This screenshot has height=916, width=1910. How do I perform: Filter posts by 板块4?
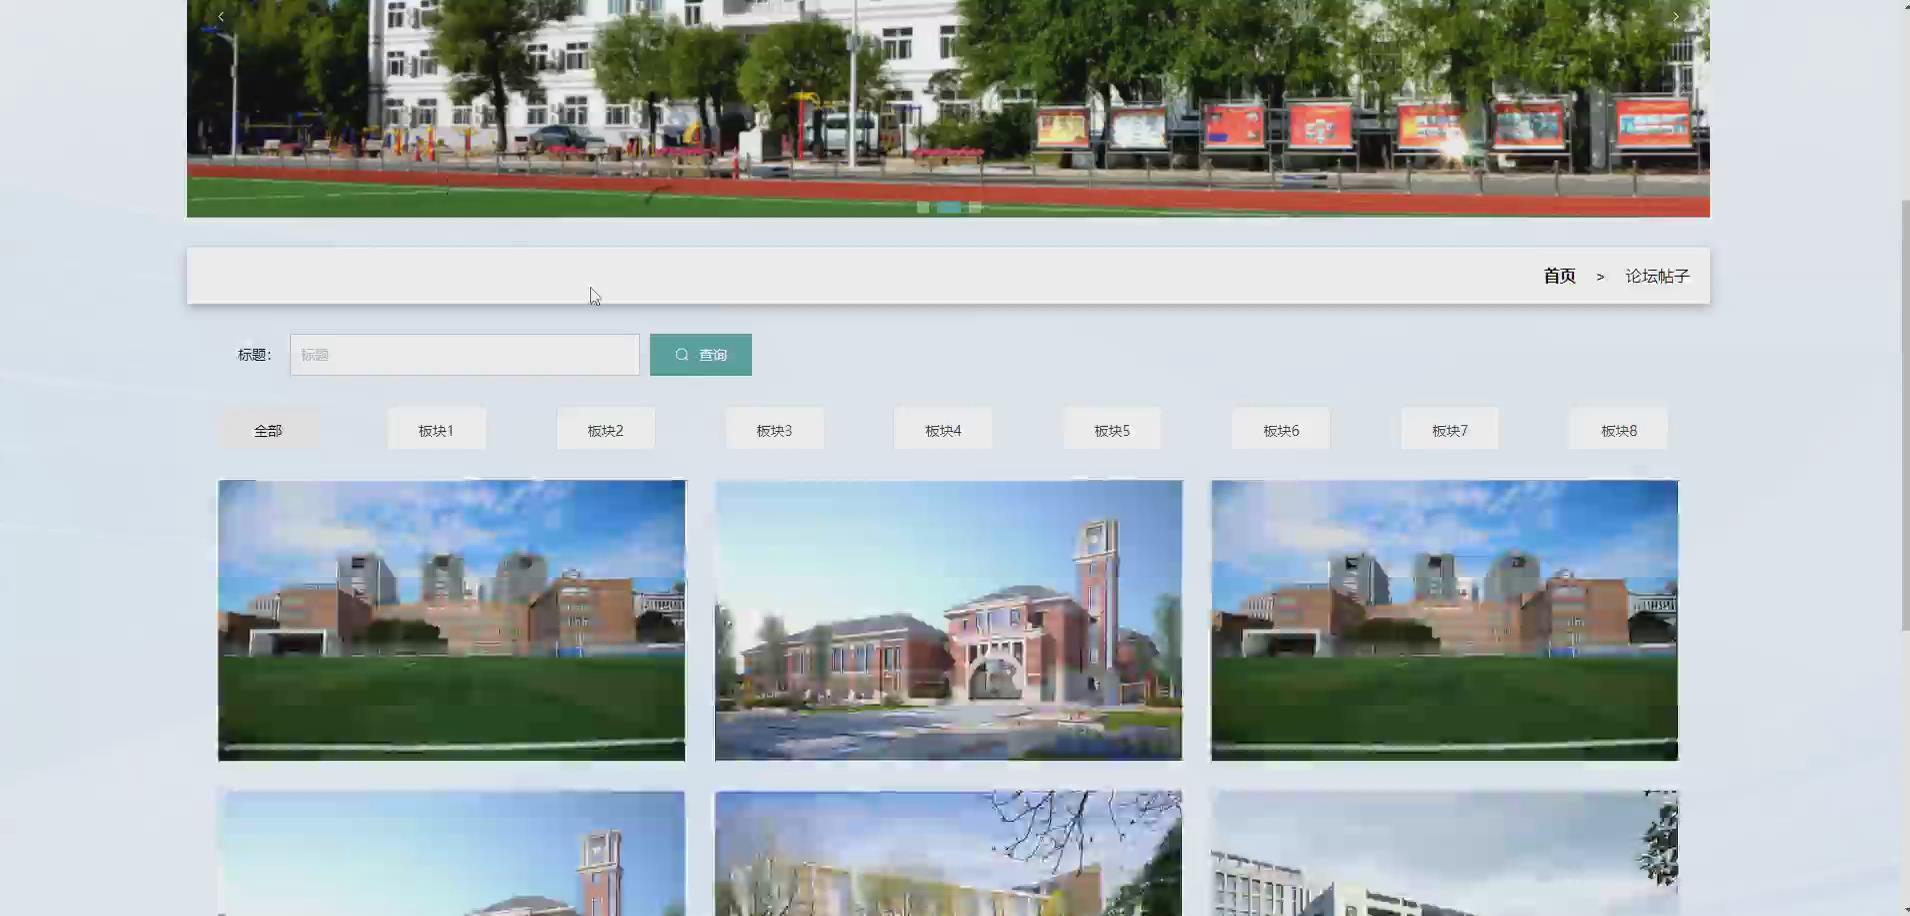pyautogui.click(x=943, y=430)
